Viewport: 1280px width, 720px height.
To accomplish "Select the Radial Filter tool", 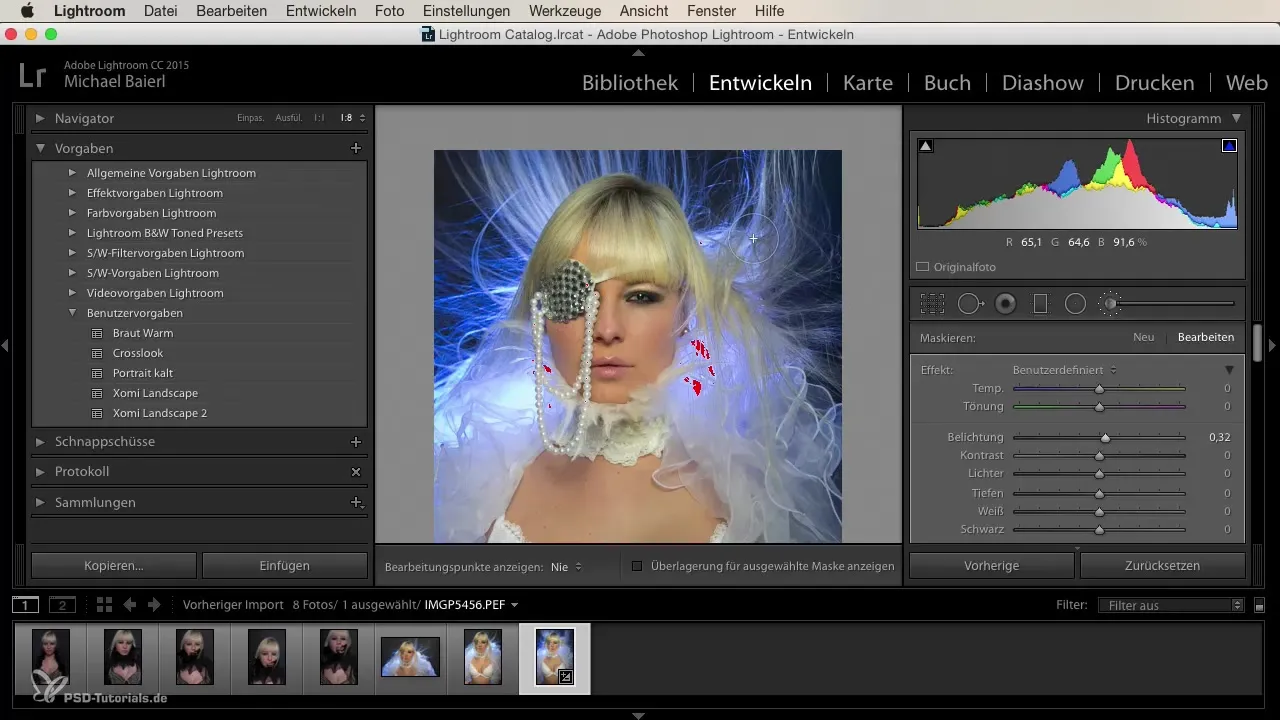I will (x=1075, y=303).
